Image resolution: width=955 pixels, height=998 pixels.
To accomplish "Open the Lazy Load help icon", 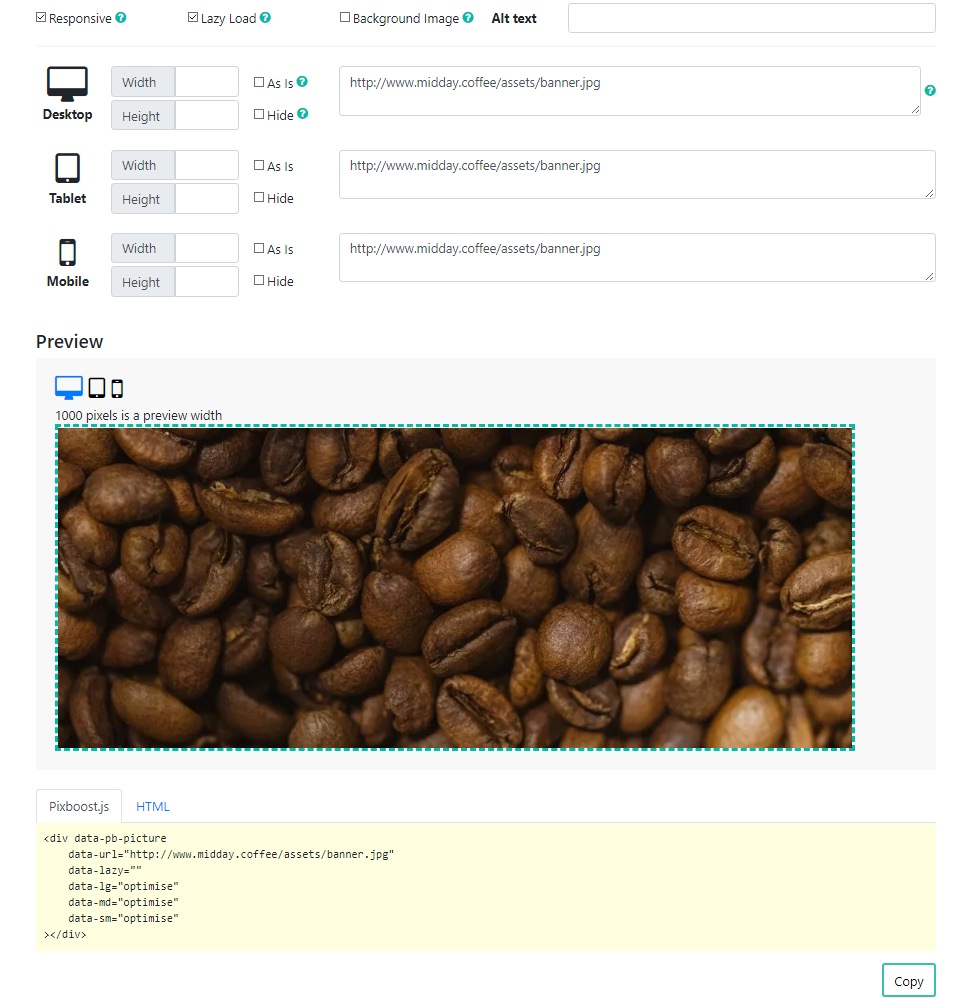I will pyautogui.click(x=265, y=18).
